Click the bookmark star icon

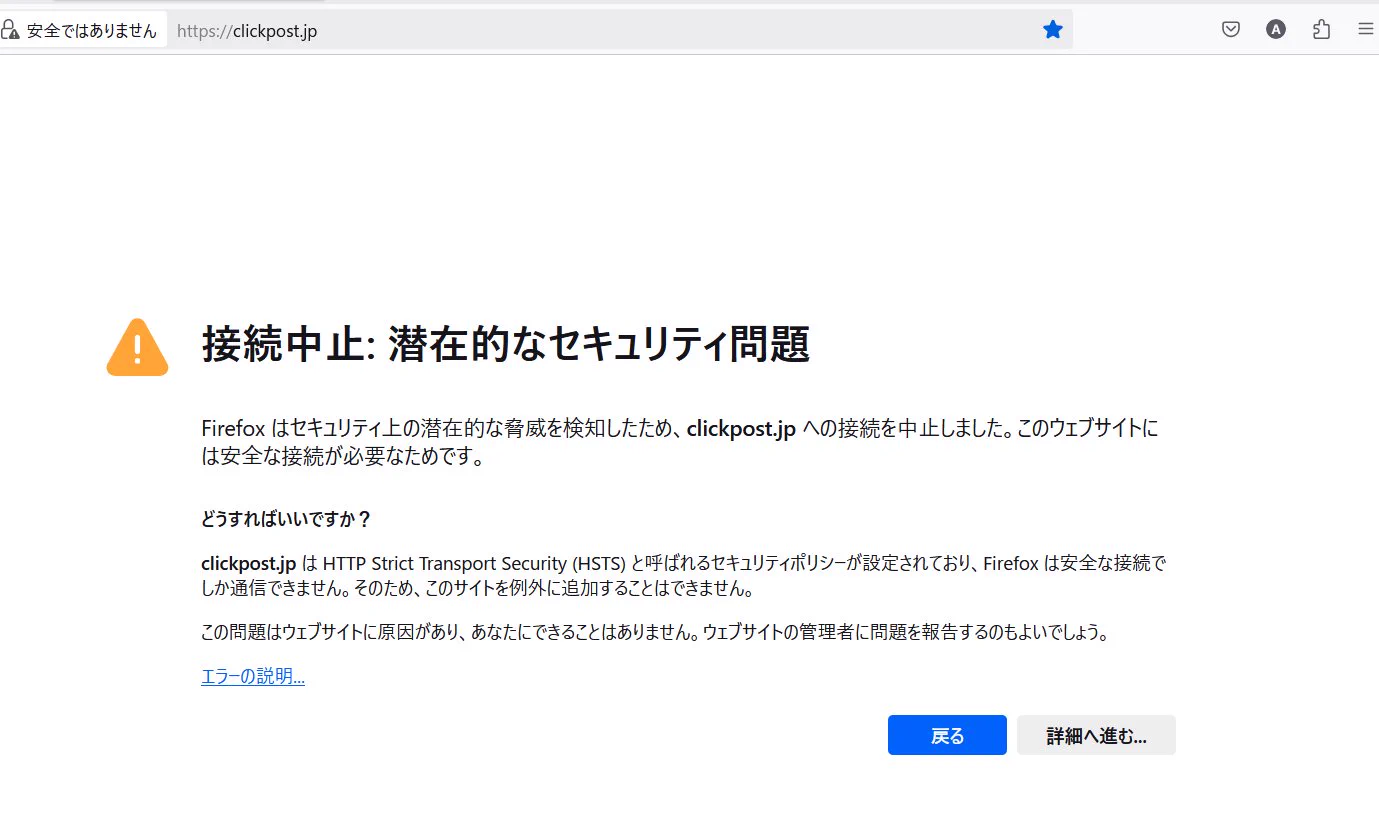tap(1053, 30)
